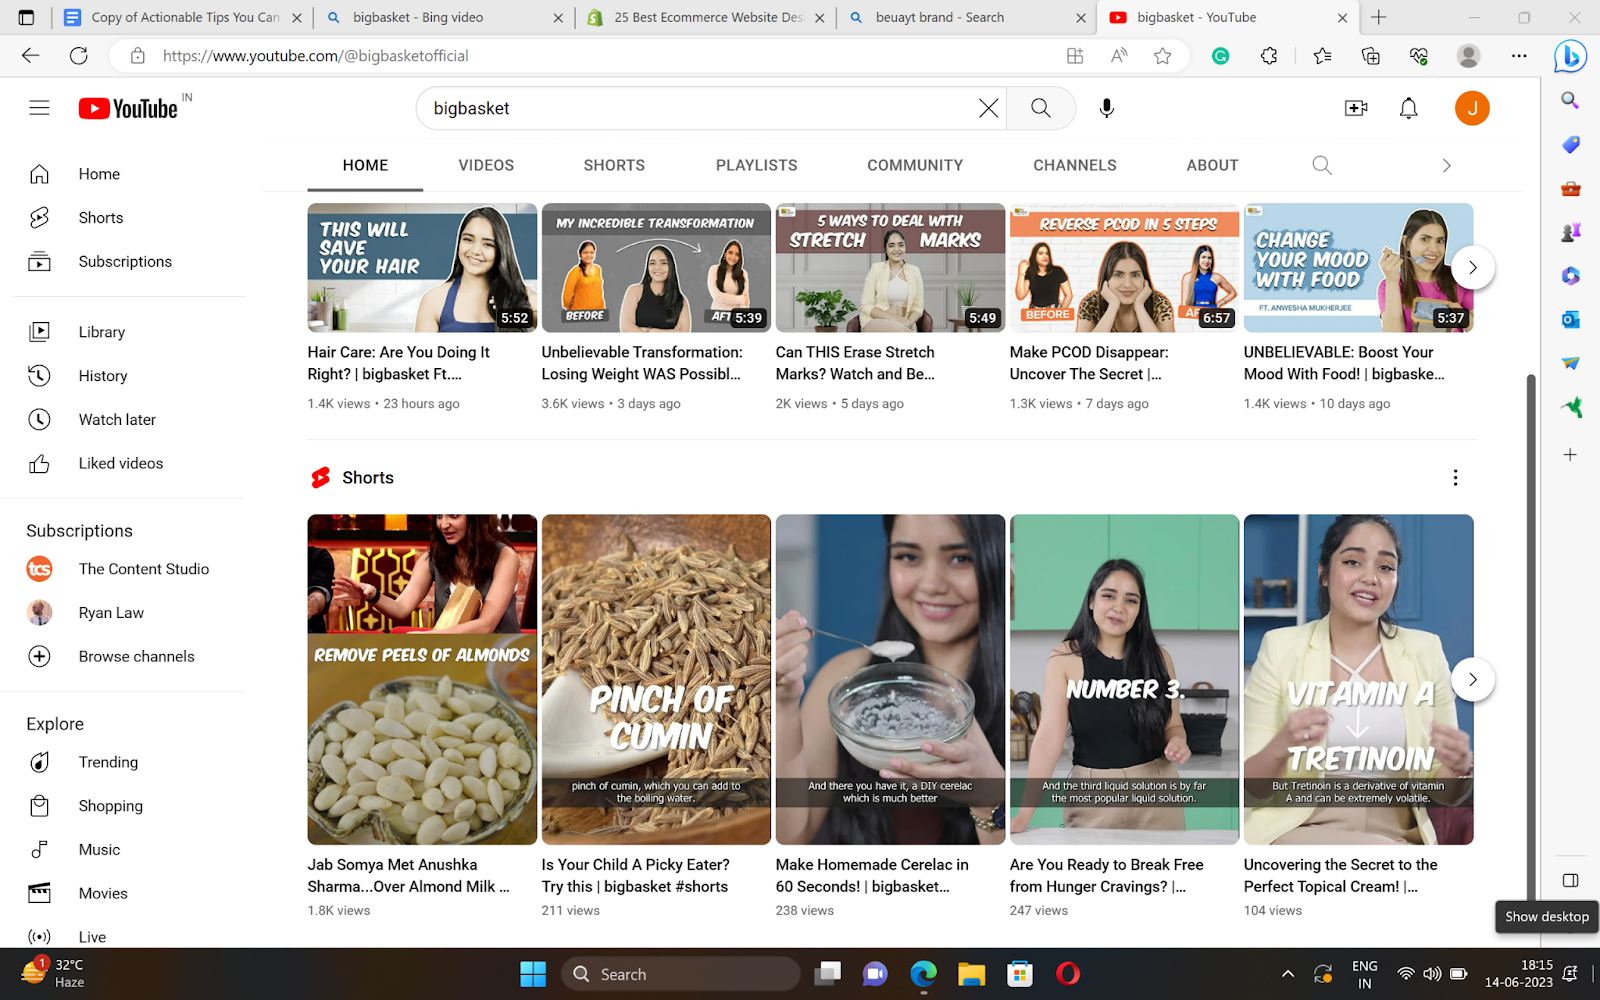Open File Explorer from taskbar

[971, 974]
